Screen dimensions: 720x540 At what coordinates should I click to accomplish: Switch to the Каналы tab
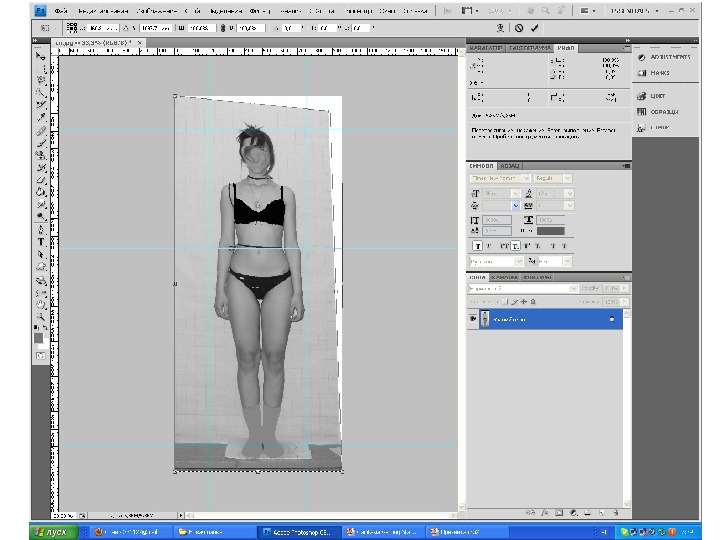tap(504, 277)
